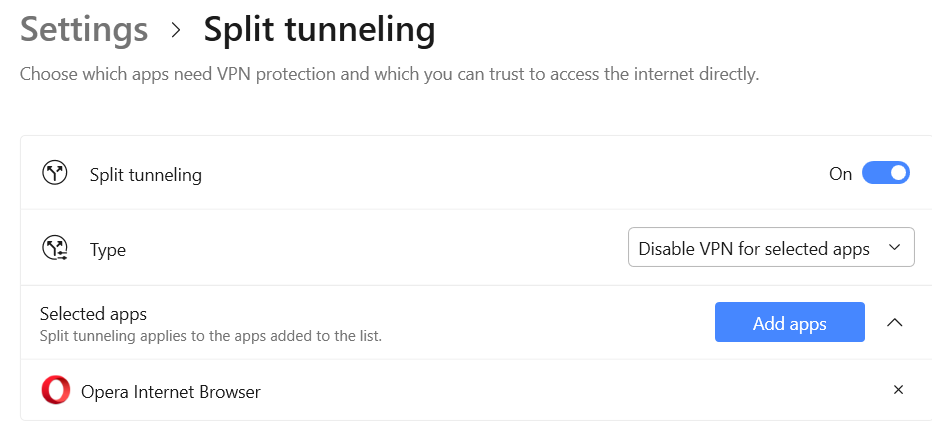Click the Type setting row icon
Viewport: 932px width, 426px height.
click(x=54, y=249)
